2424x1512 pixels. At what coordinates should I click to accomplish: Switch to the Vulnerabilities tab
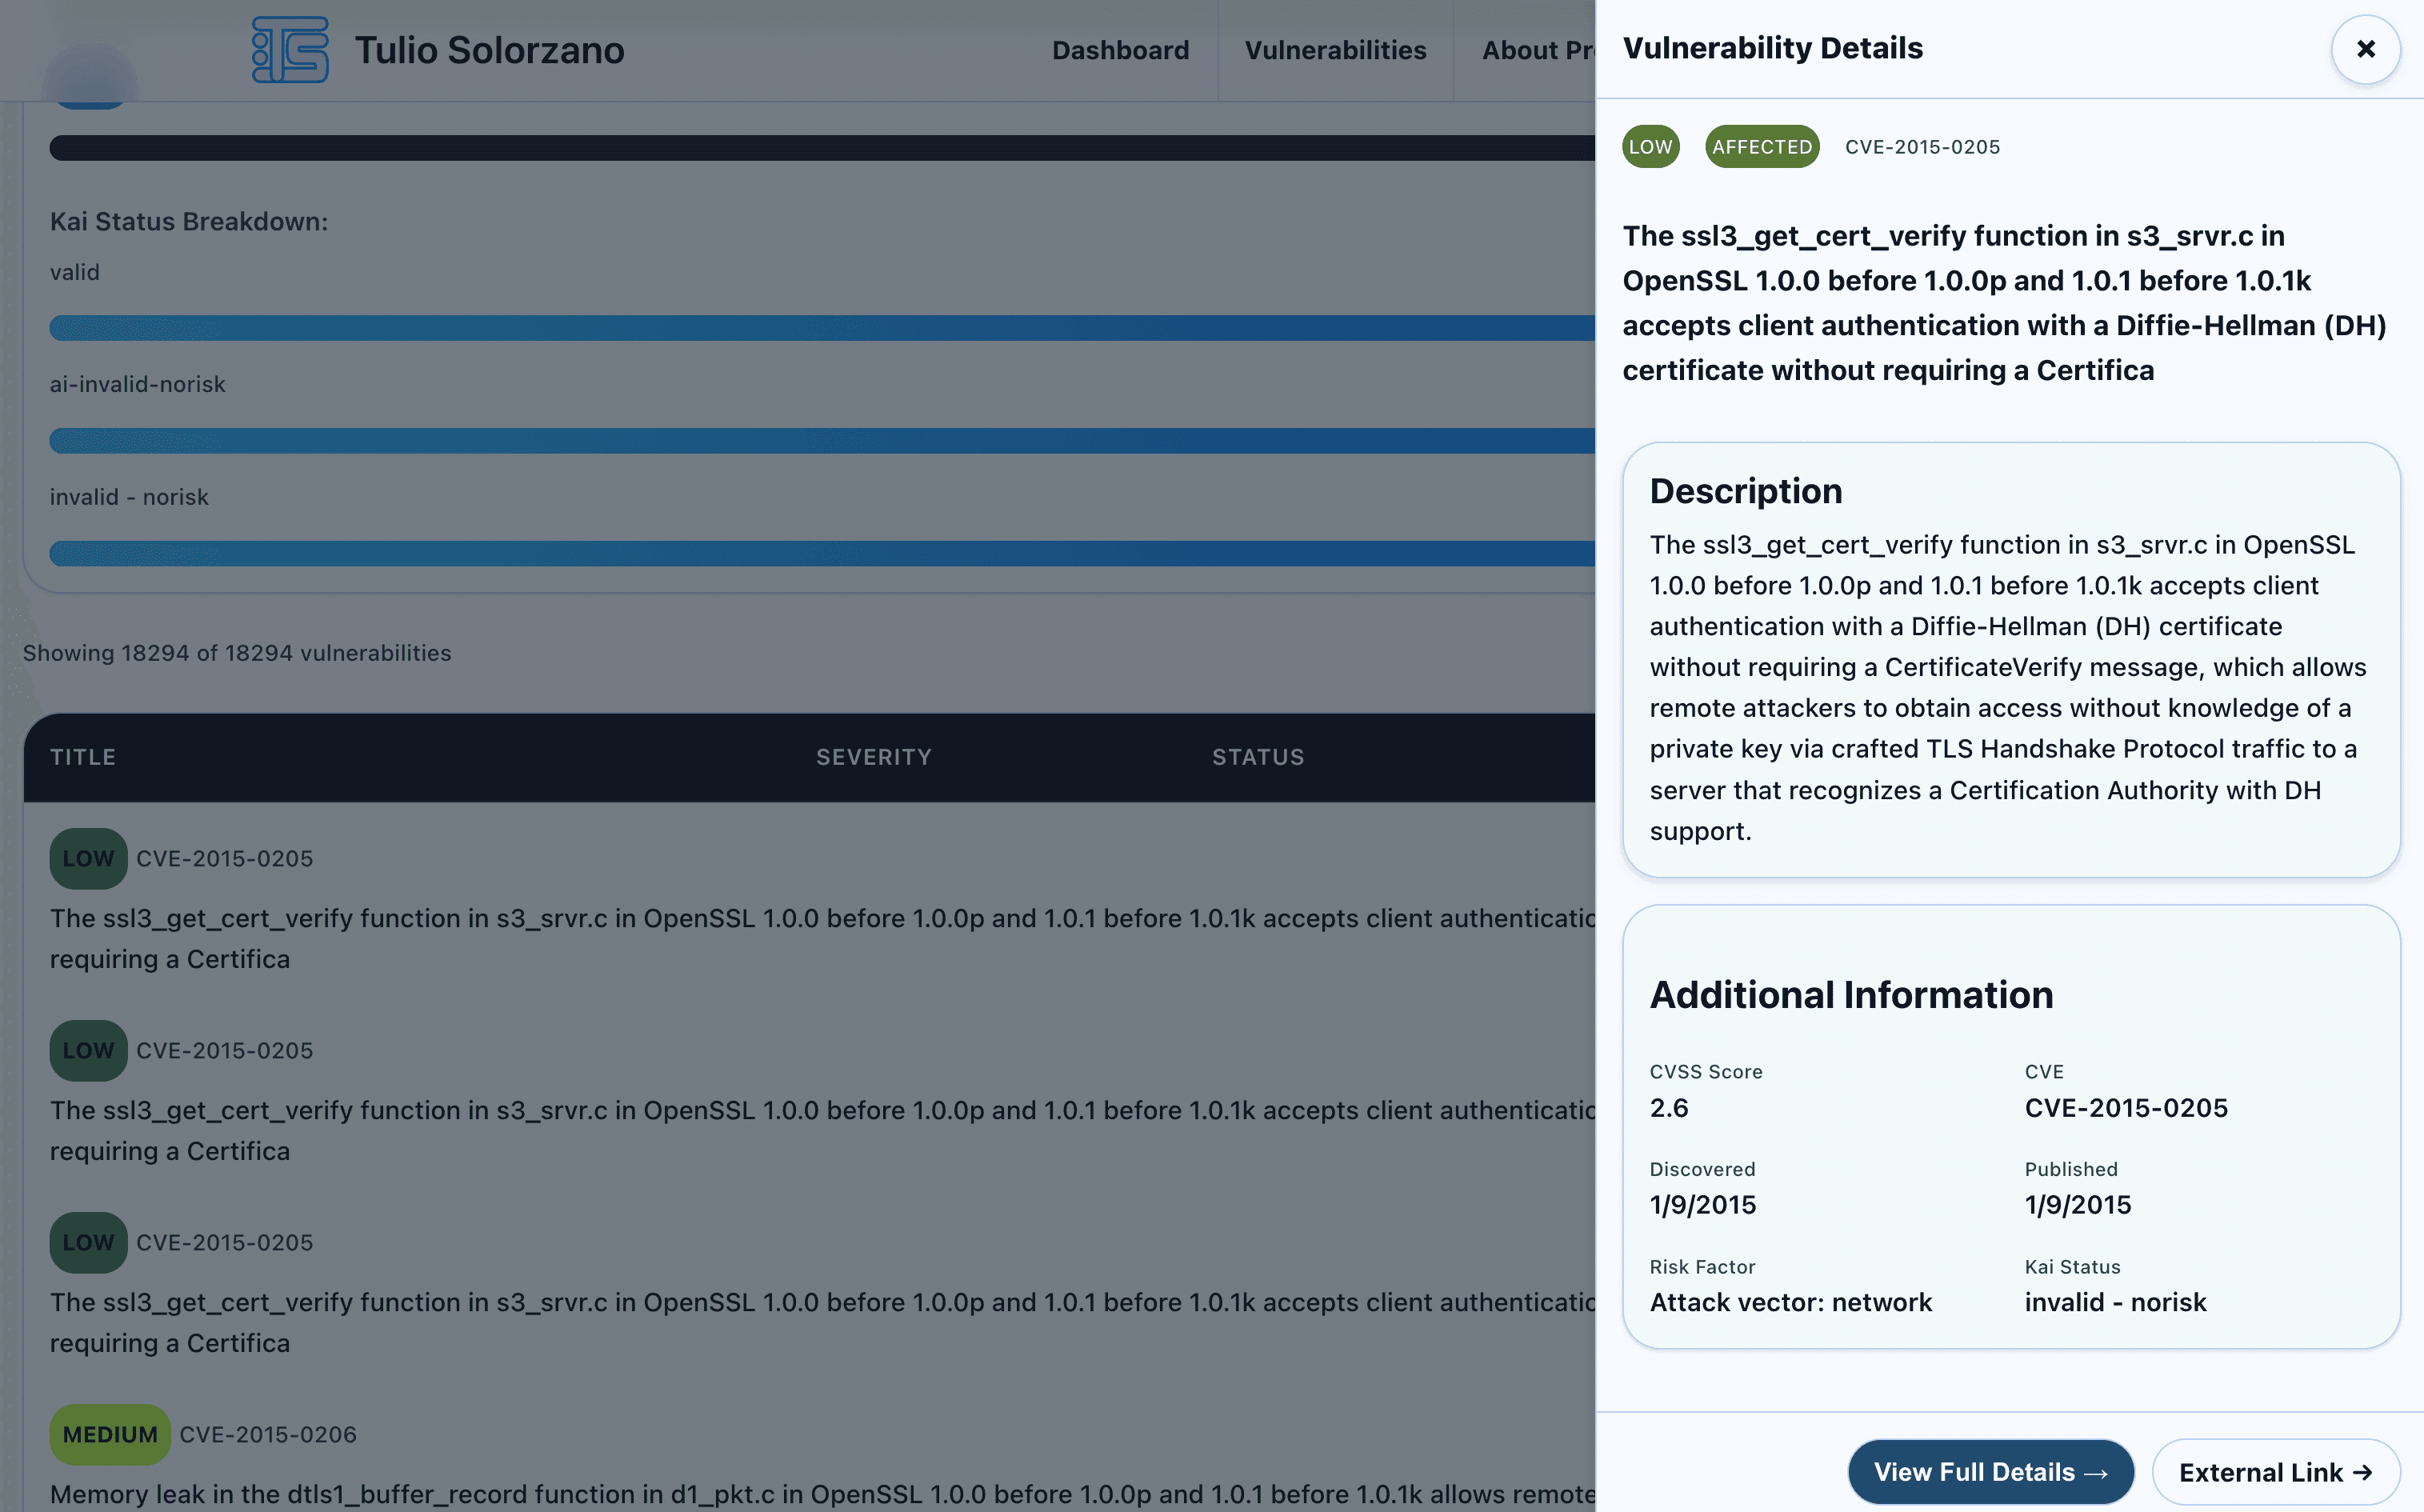[x=1335, y=50]
